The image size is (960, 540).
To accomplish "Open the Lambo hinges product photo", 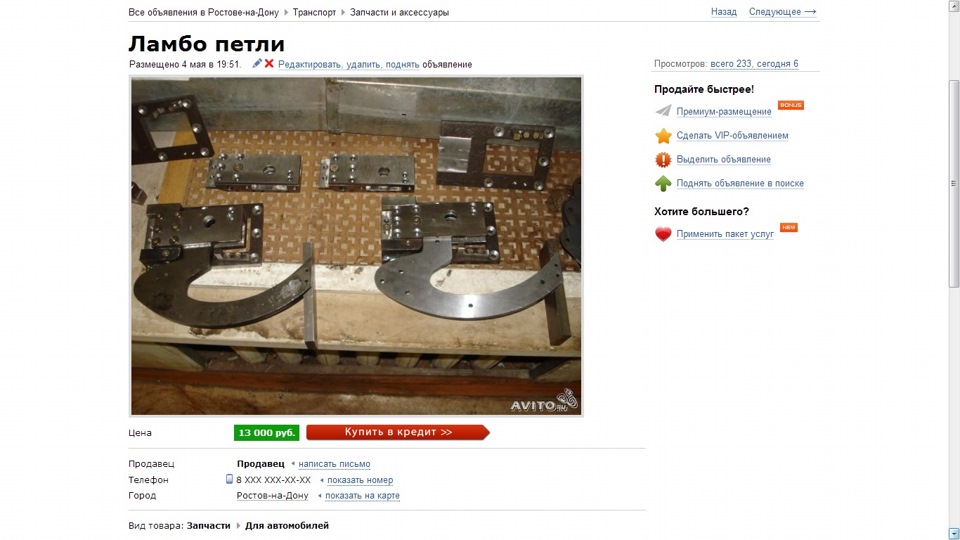I will click(356, 246).
